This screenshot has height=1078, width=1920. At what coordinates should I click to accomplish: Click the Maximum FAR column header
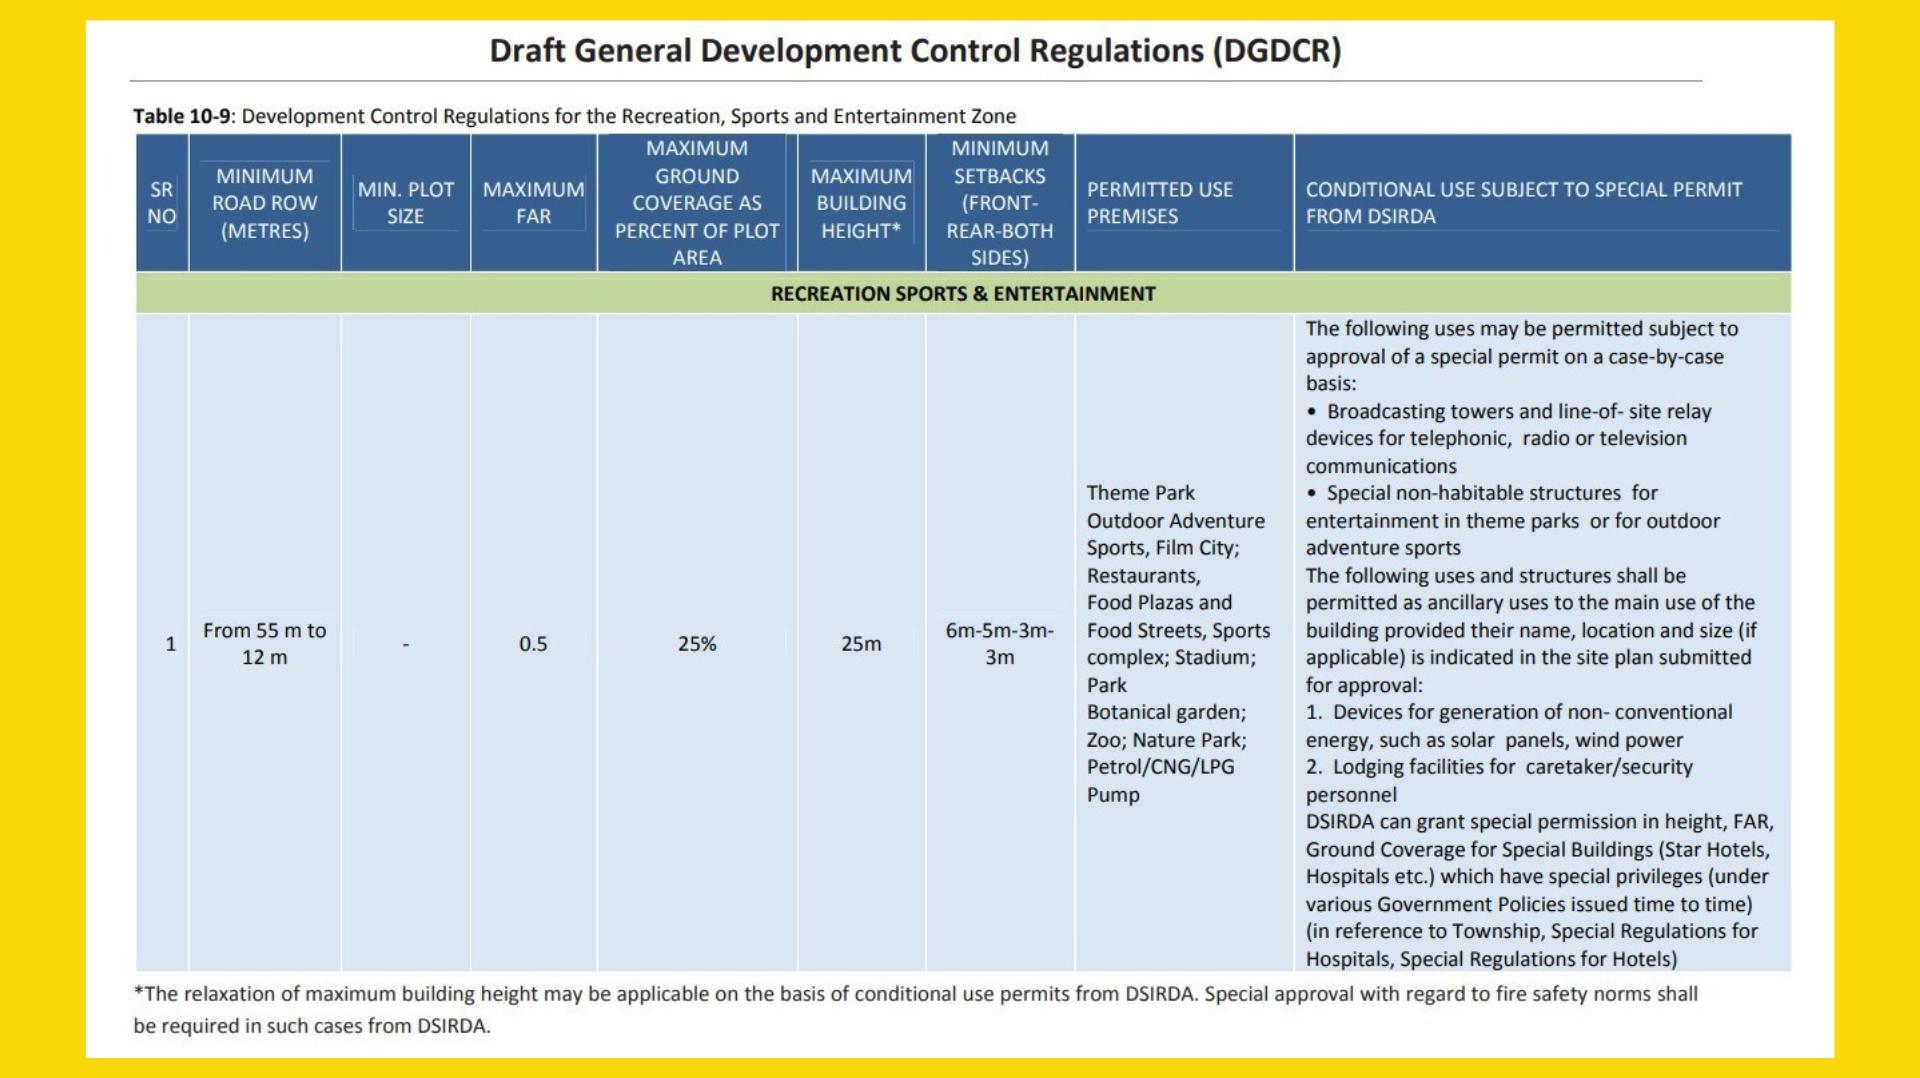[x=533, y=203]
